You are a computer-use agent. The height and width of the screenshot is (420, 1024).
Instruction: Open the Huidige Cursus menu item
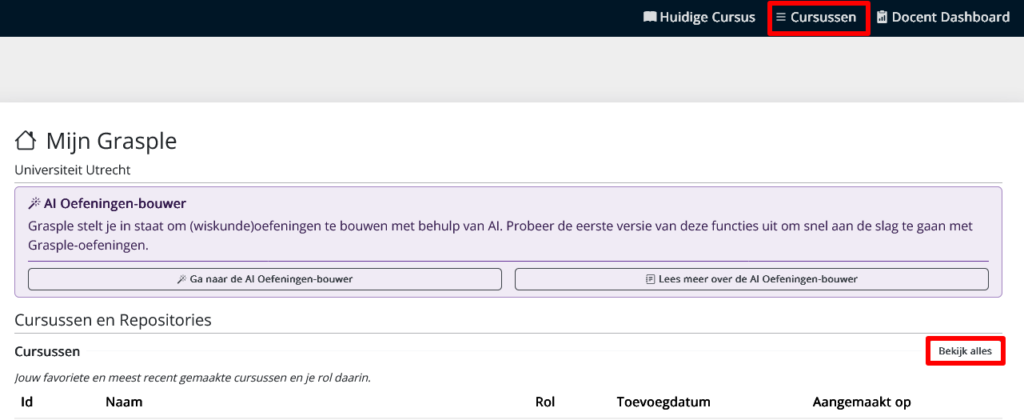(x=699, y=18)
